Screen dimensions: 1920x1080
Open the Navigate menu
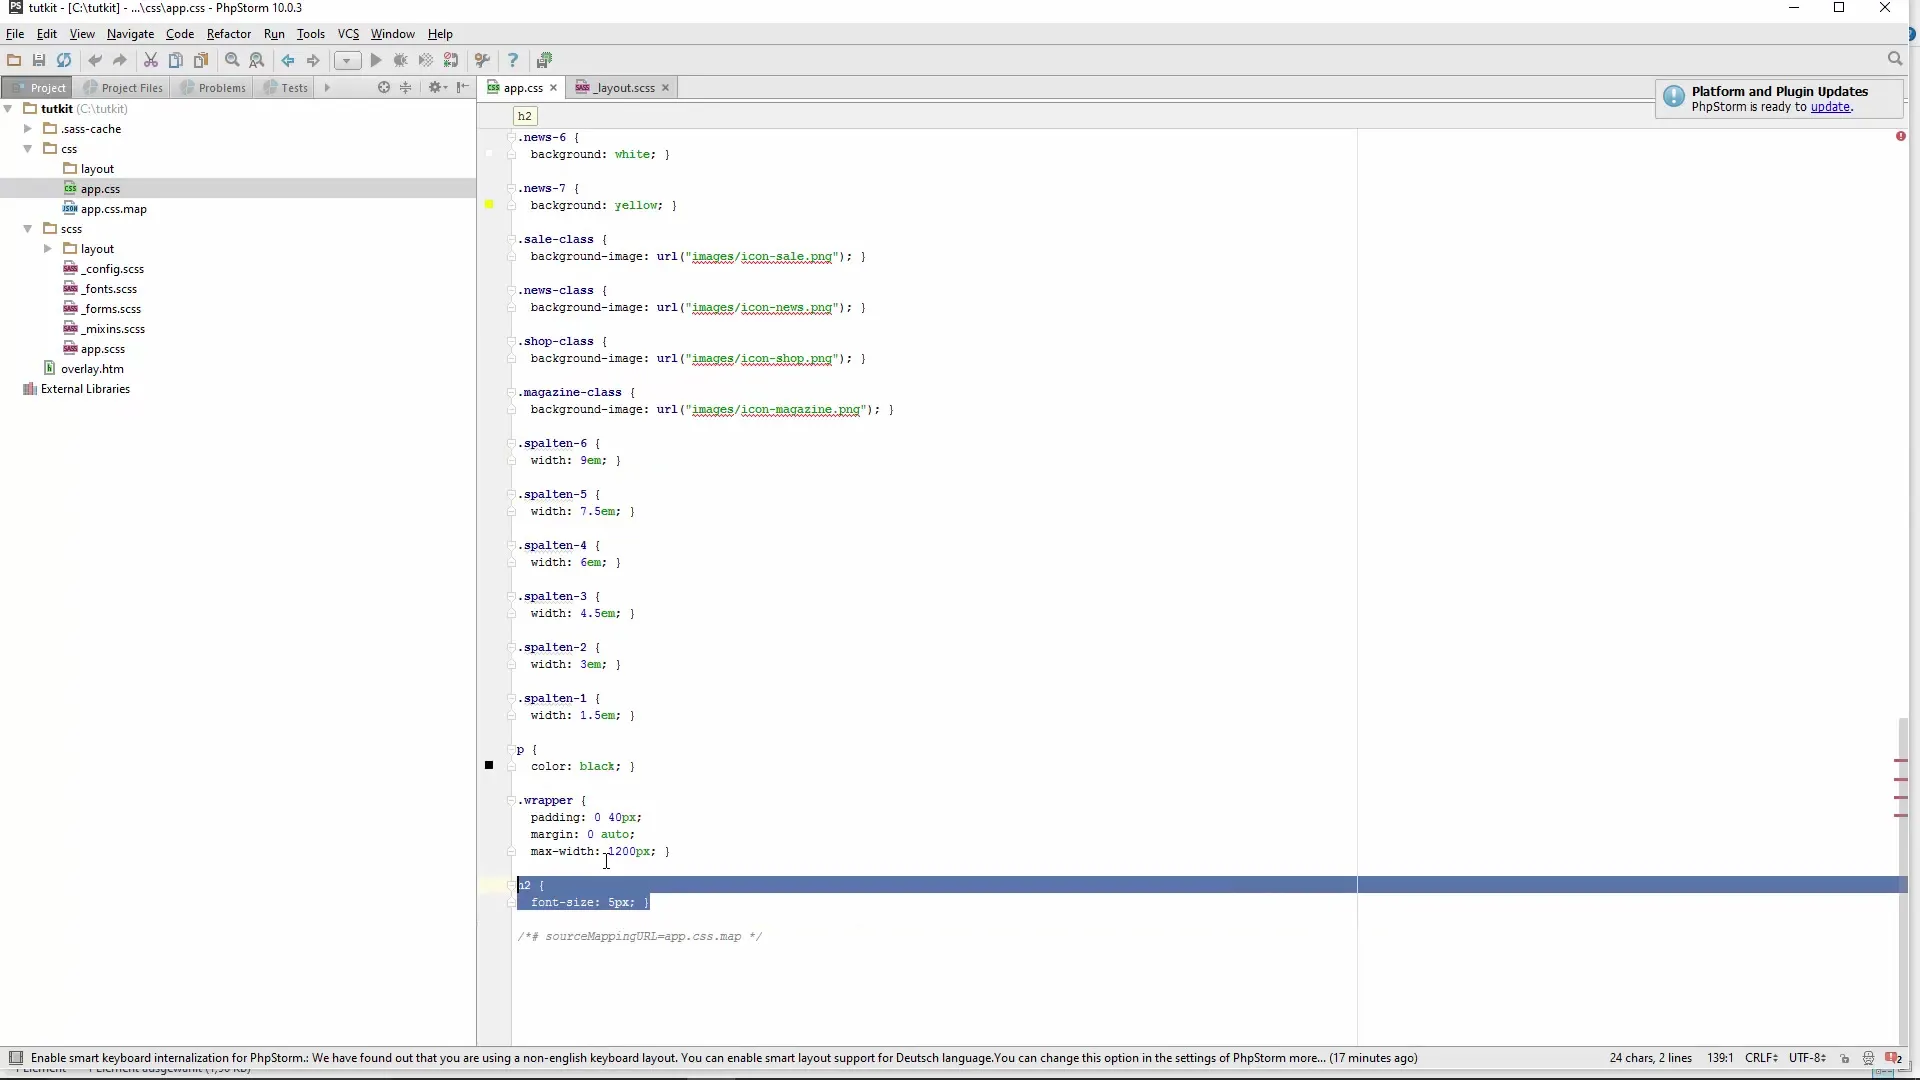coord(130,34)
